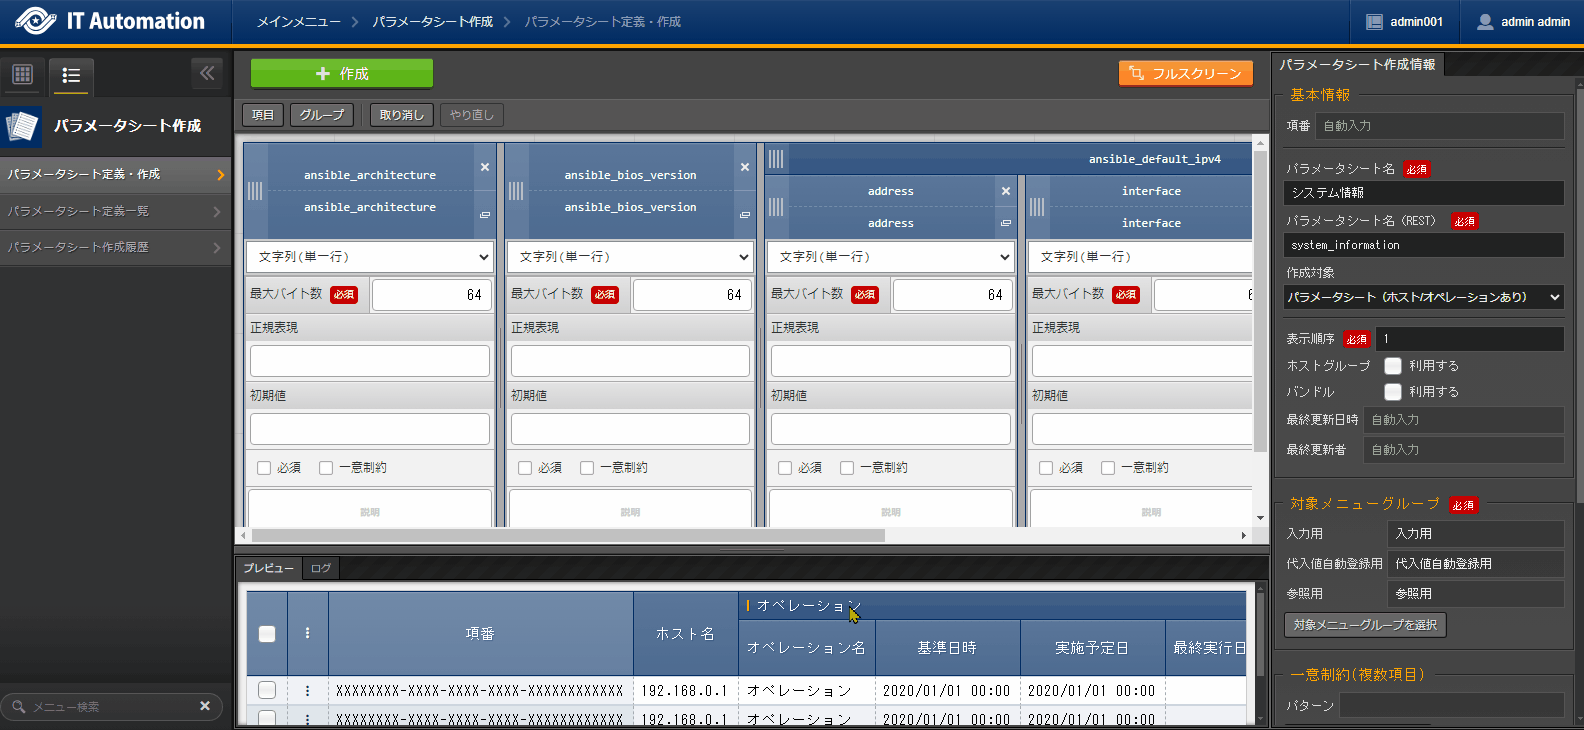Check 必須 for ansible_architecture column
1584x730 pixels.
(264, 468)
